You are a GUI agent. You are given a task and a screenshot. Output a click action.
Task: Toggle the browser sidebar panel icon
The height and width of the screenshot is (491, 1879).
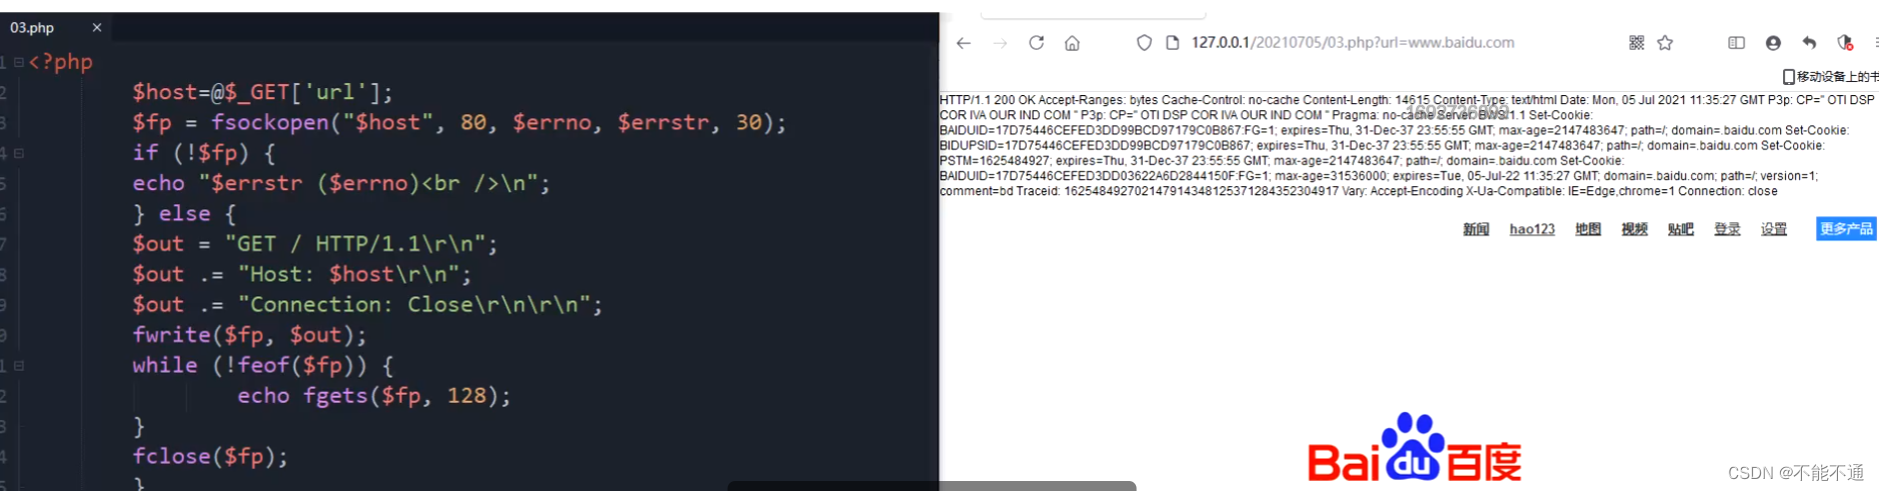(x=1736, y=43)
